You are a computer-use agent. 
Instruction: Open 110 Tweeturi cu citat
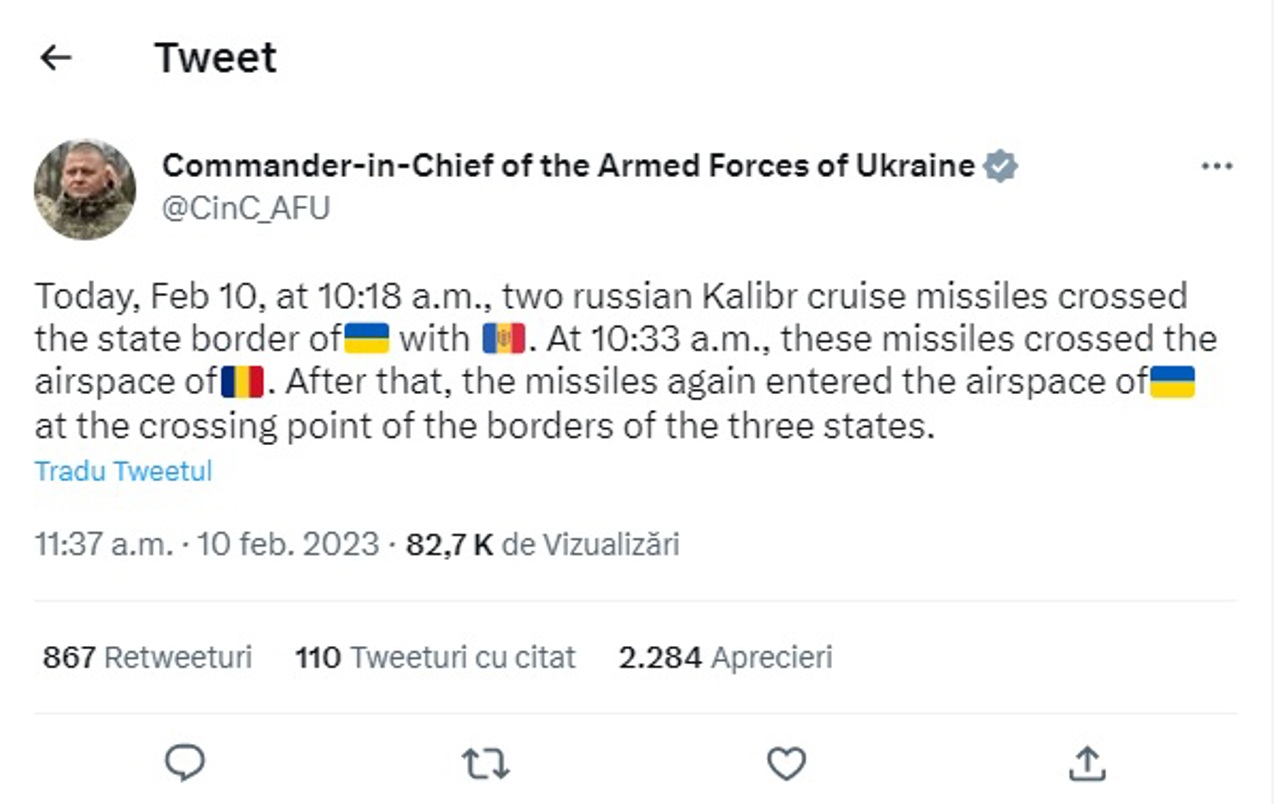435,657
